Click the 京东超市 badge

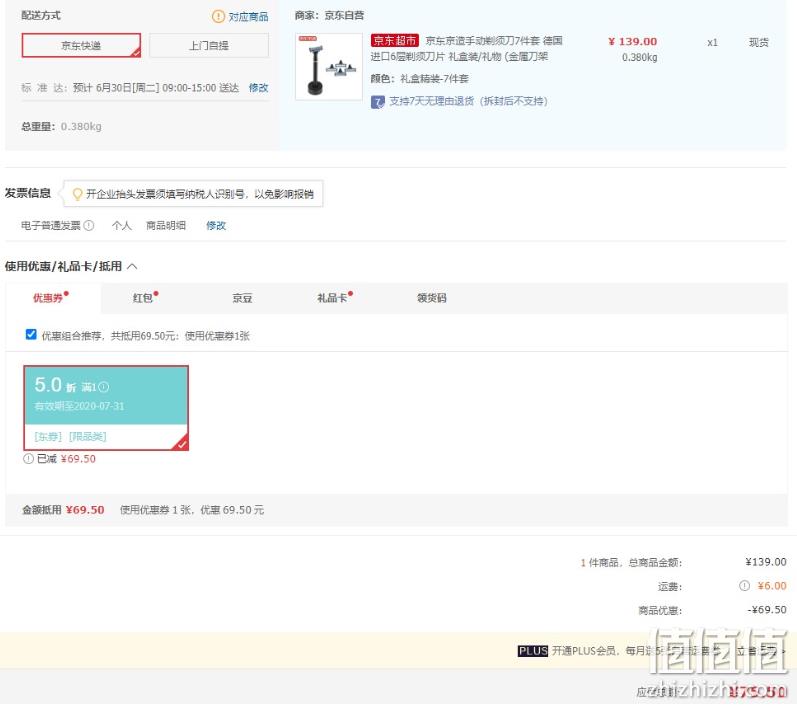[x=394, y=40]
